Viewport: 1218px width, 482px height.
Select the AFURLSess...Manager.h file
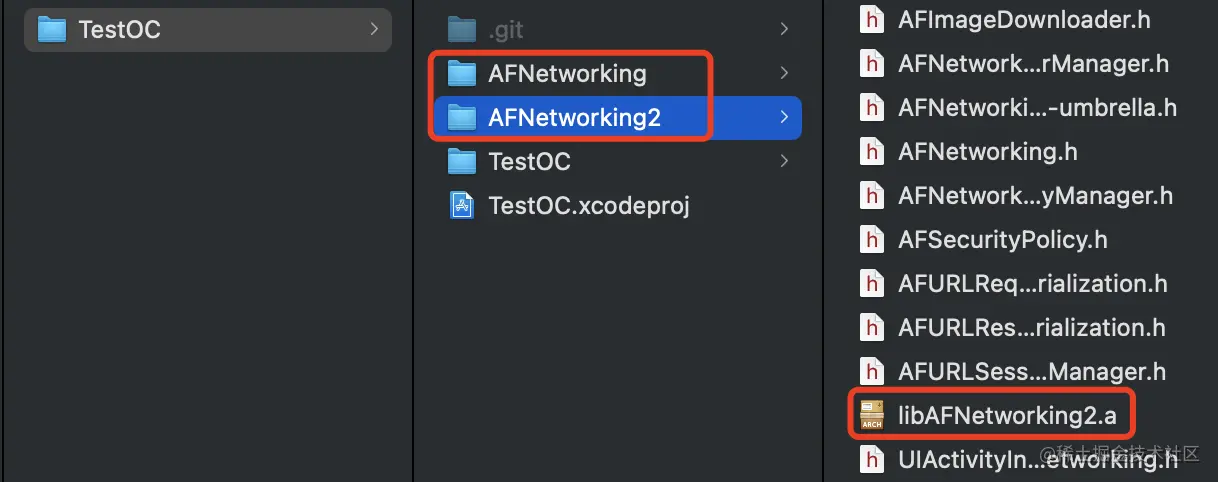click(x=1032, y=372)
